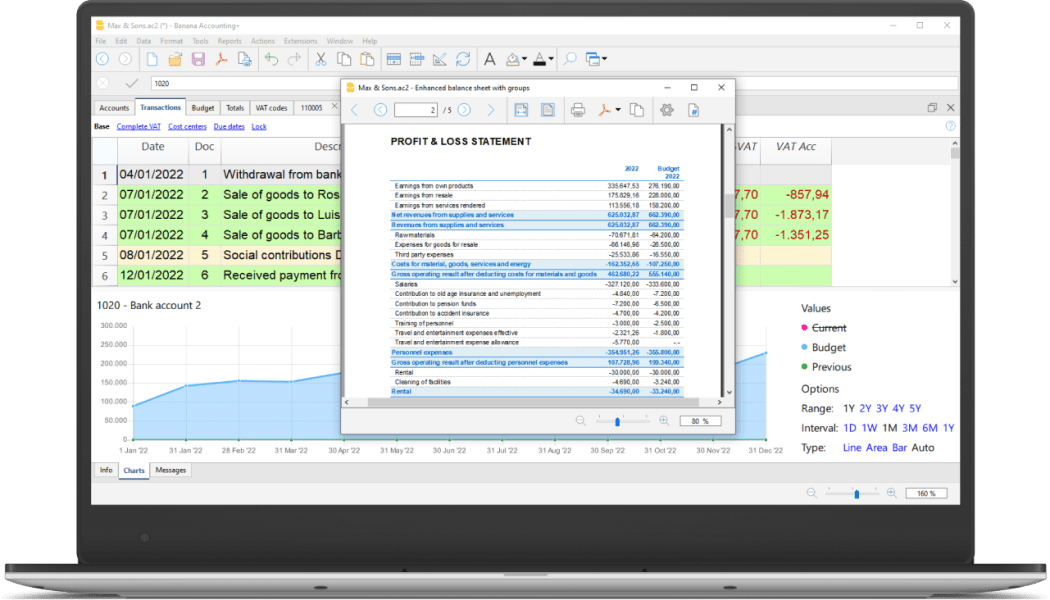The height and width of the screenshot is (600, 1050).
Task: Click the Recalculate refresh icon
Action: coord(463,60)
